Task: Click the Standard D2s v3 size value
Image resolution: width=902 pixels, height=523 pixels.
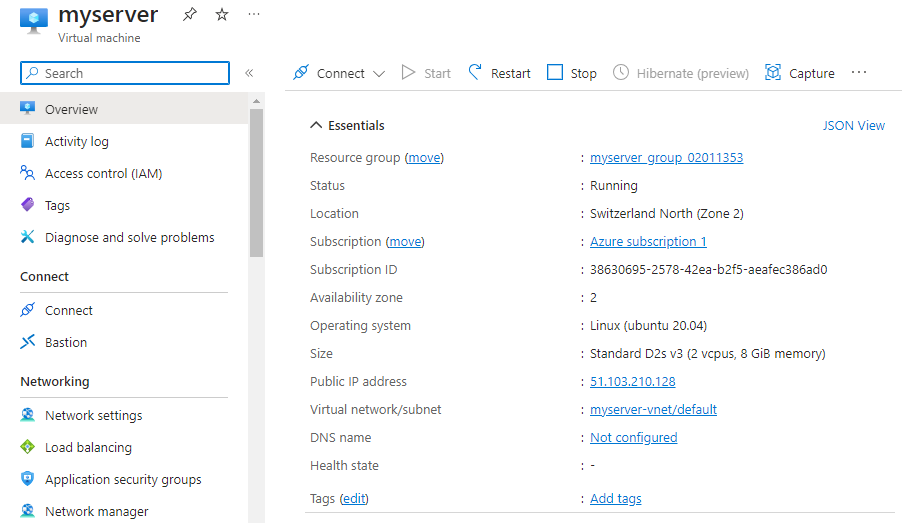Action: pos(708,353)
